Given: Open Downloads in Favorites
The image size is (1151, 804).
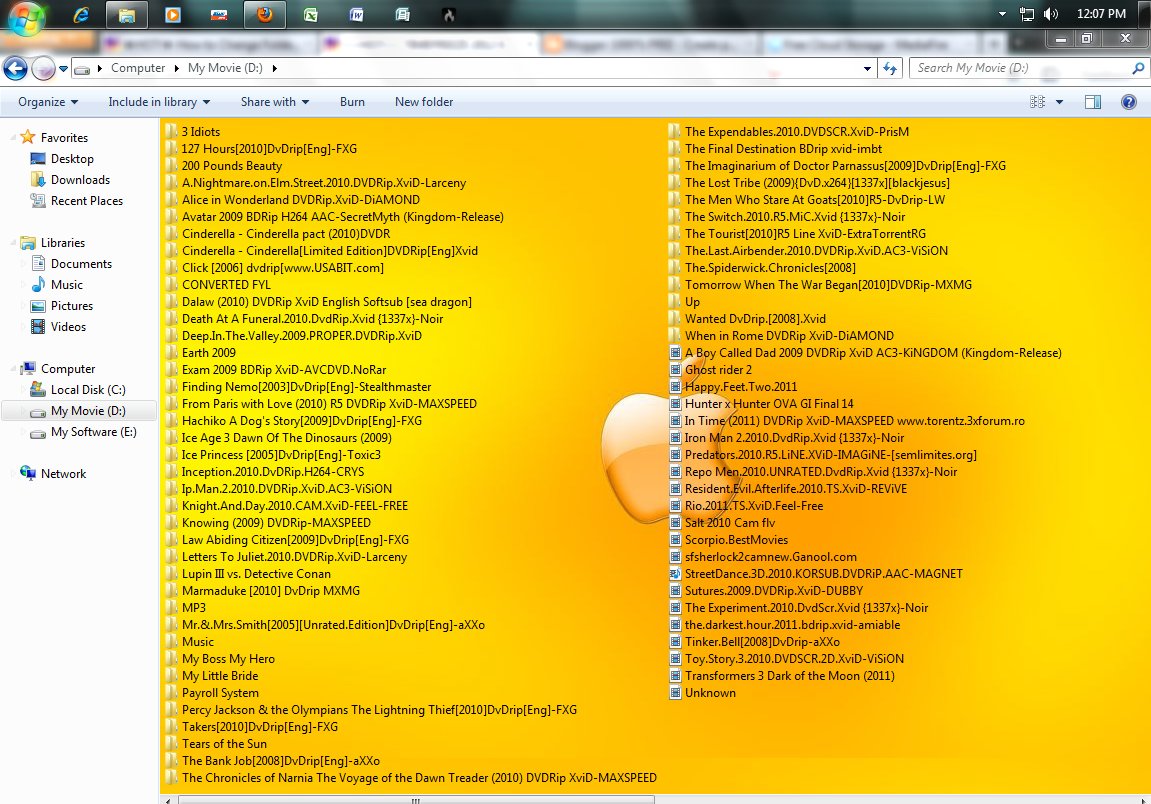Looking at the screenshot, I should [80, 180].
